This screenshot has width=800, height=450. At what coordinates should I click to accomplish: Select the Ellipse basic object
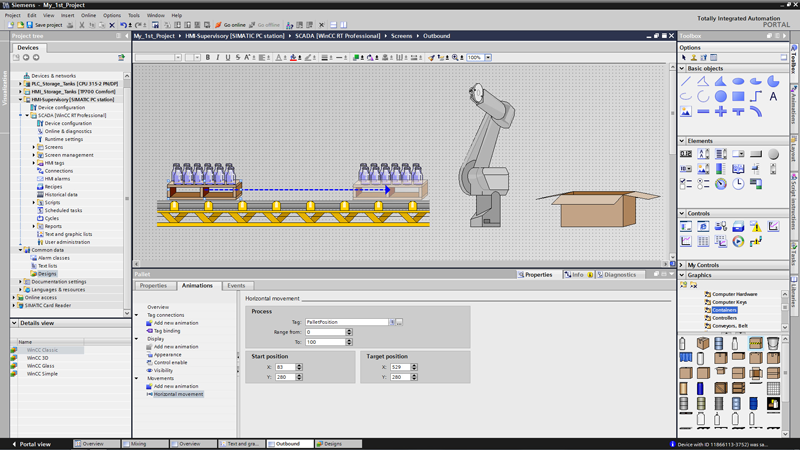click(x=738, y=81)
